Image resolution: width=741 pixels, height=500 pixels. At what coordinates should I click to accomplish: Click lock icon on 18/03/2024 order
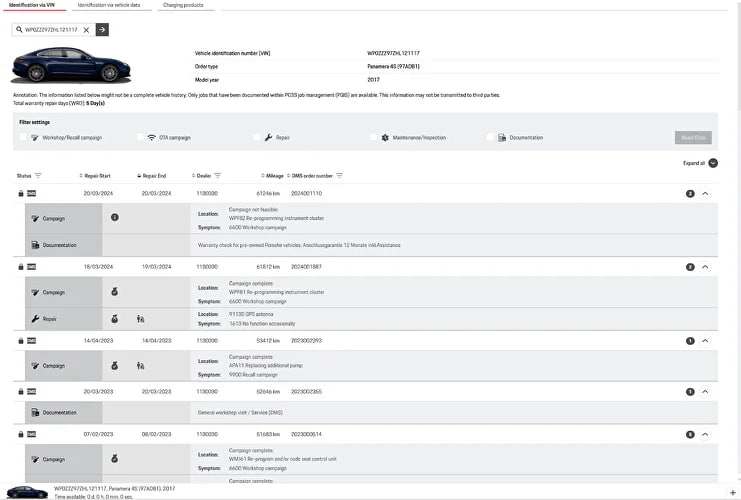[21, 267]
